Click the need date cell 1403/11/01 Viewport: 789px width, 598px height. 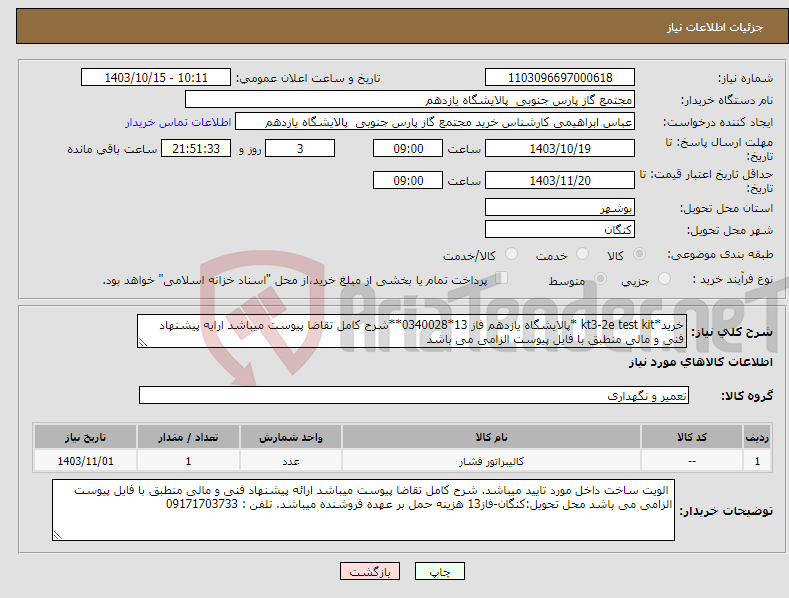point(86,461)
